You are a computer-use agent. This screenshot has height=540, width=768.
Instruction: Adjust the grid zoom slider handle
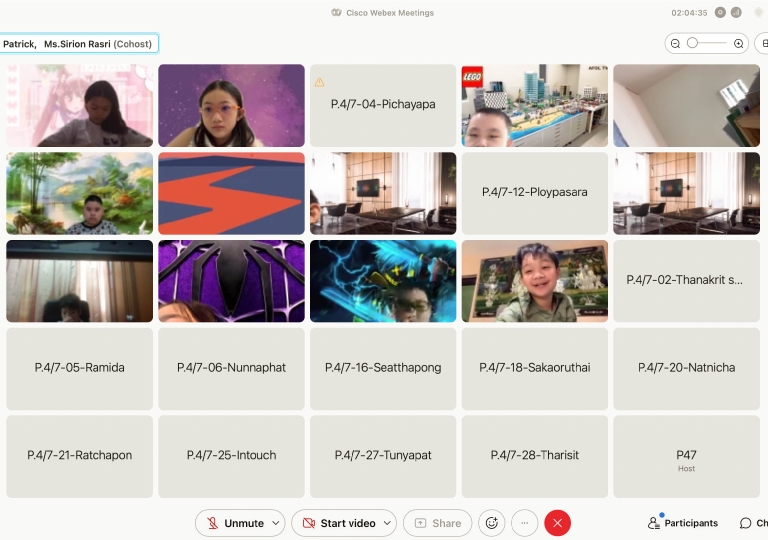click(x=692, y=43)
